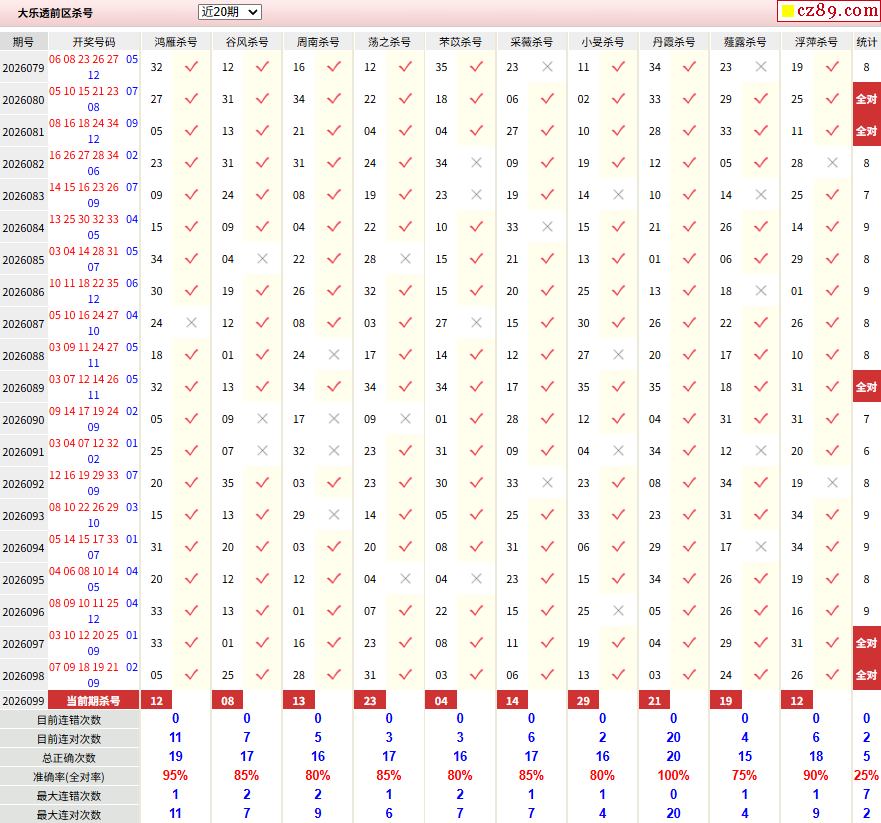Click the red checkmark in 2026080 丹霞杀号 cell
Screen dimensions: 881x823
pos(690,99)
